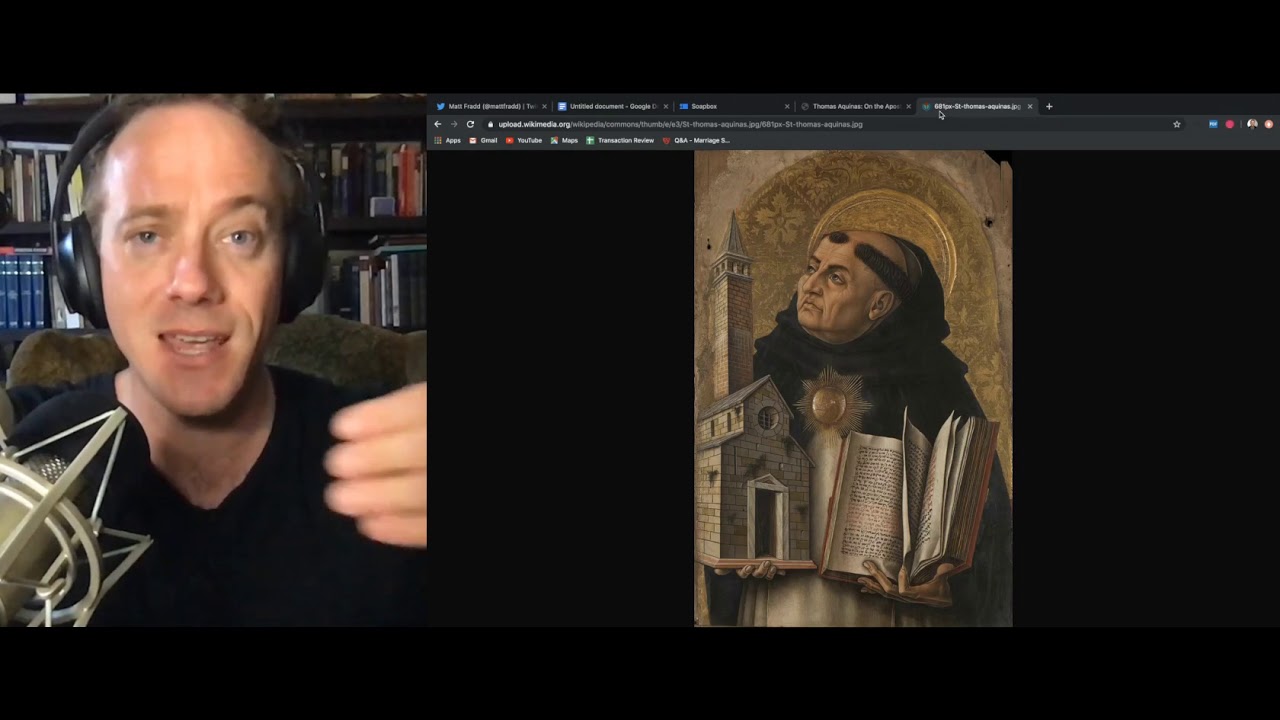Open the Apps bookmark shortcut
Viewport: 1280px width, 720px height.
click(447, 140)
